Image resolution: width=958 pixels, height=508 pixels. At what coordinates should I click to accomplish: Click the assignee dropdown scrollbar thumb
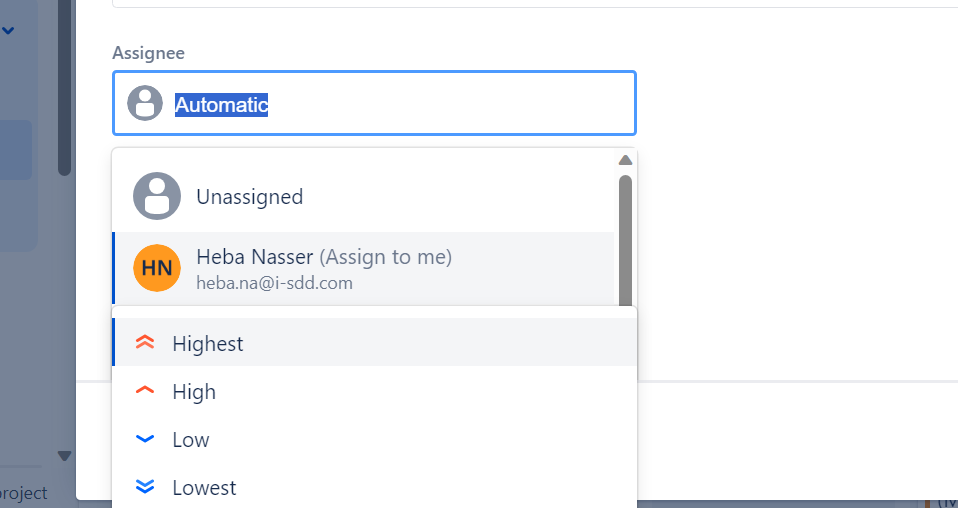pyautogui.click(x=625, y=240)
